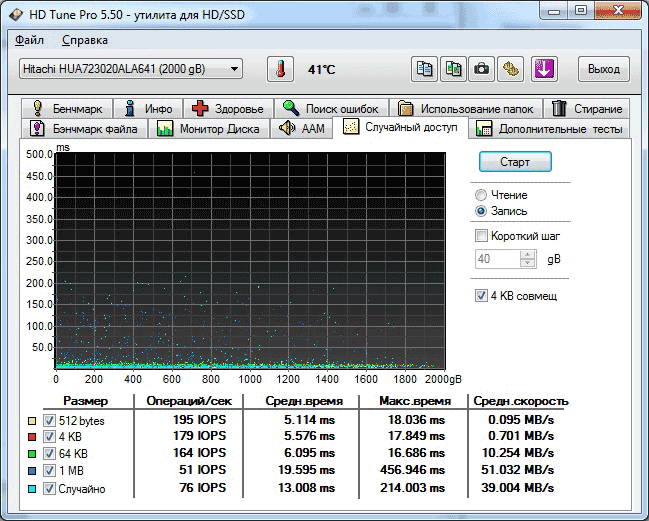Open the Hitachi drive selection dropdown
Screen dimensions: 649x521
tap(131, 69)
